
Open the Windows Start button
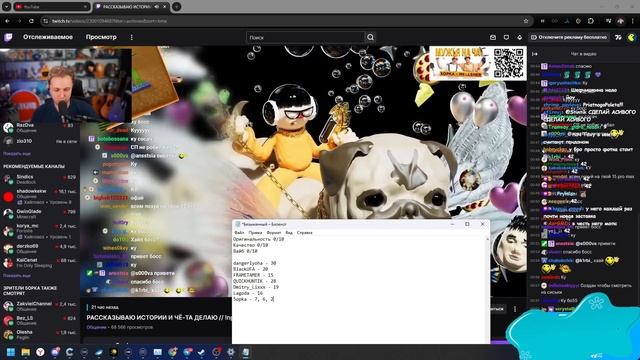[x=11, y=352]
